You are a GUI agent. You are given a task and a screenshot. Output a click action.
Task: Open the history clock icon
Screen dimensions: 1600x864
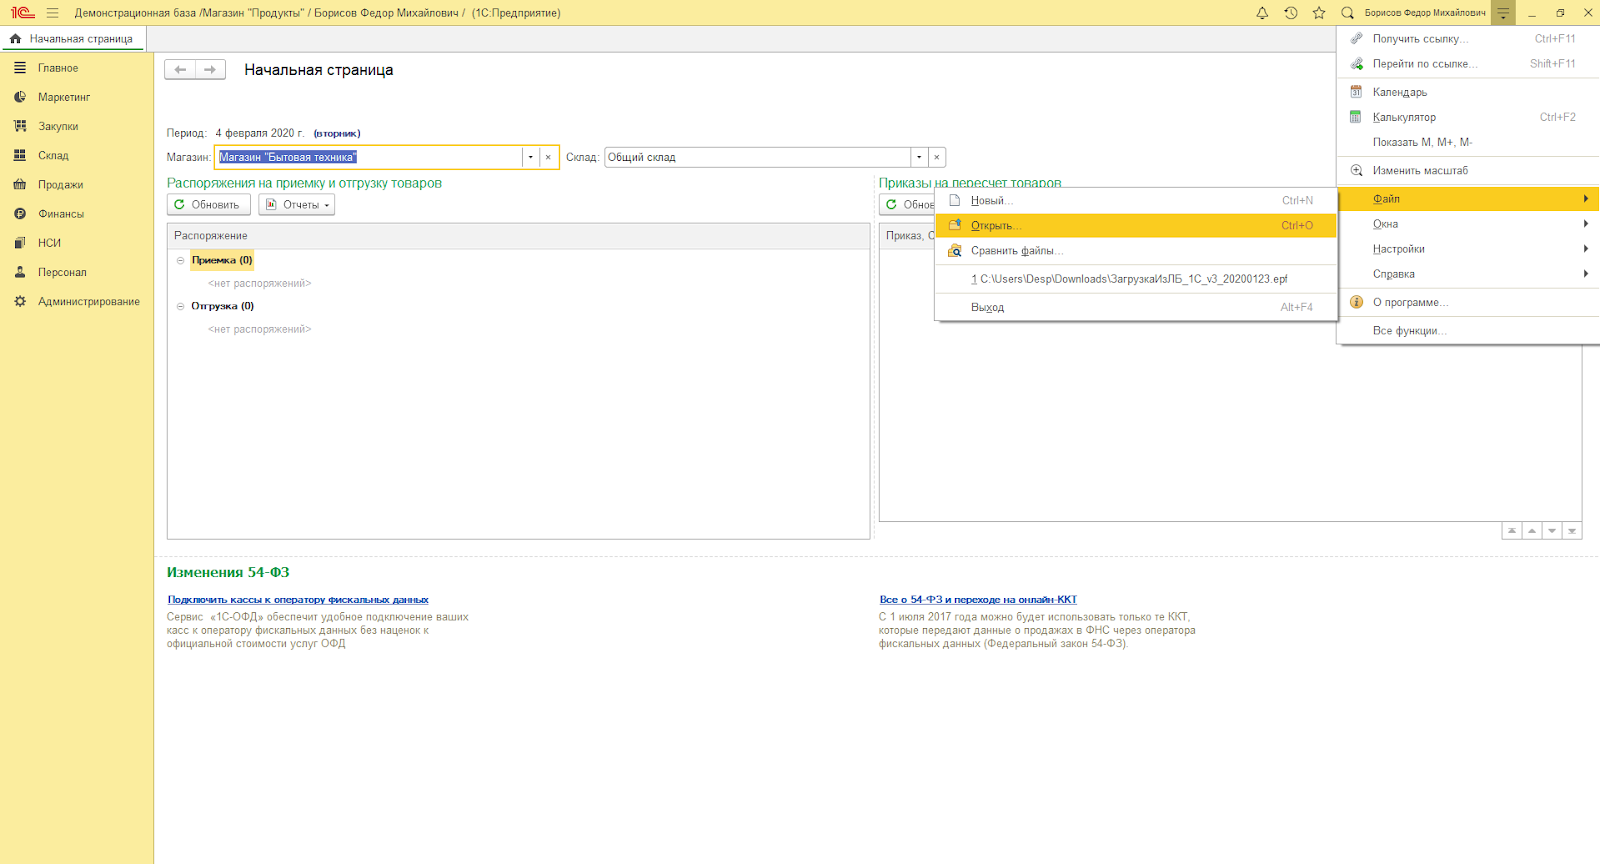pos(1291,13)
